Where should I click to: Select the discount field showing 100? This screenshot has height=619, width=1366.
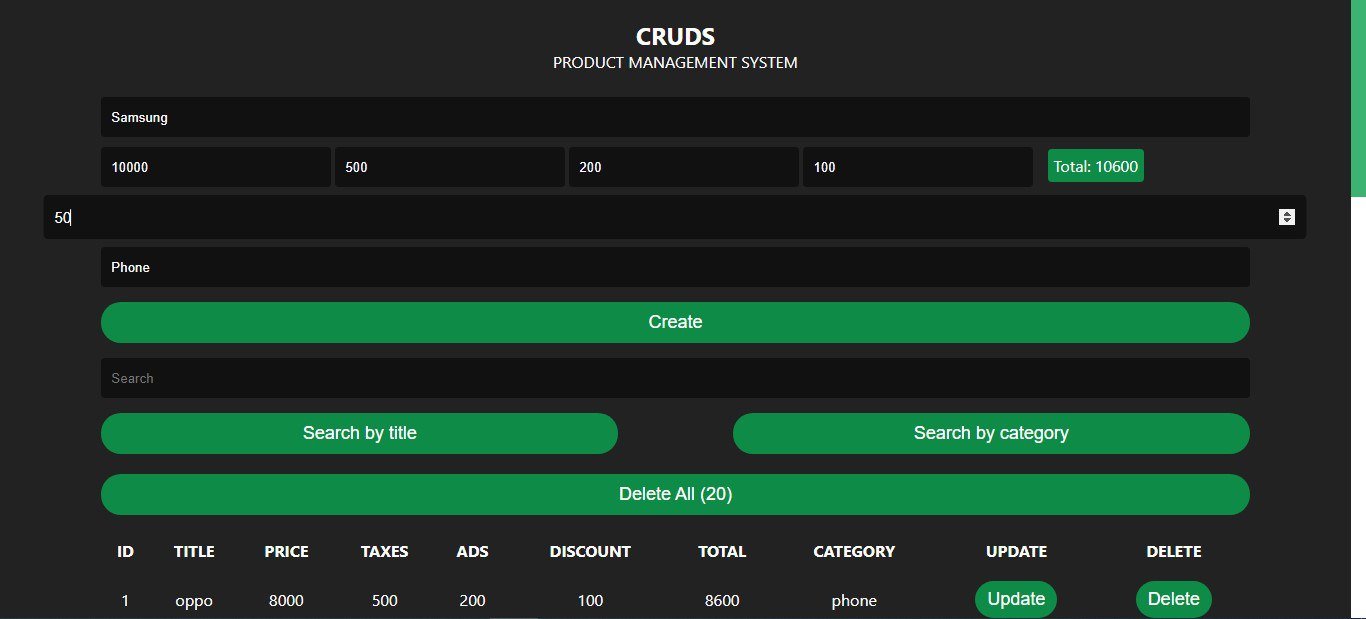pyautogui.click(x=918, y=167)
